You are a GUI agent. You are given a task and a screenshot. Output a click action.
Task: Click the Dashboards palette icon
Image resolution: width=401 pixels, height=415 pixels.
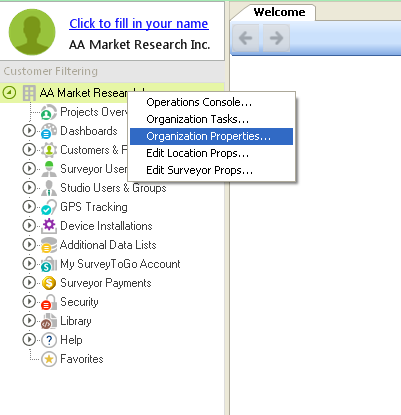click(x=49, y=131)
